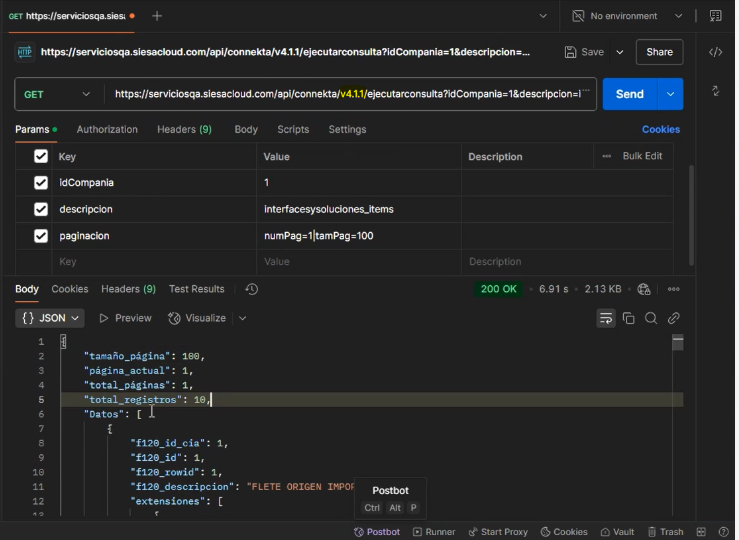Toggle line wrap icon in response toolbar
Viewport: 739px width, 540px height.
606,318
